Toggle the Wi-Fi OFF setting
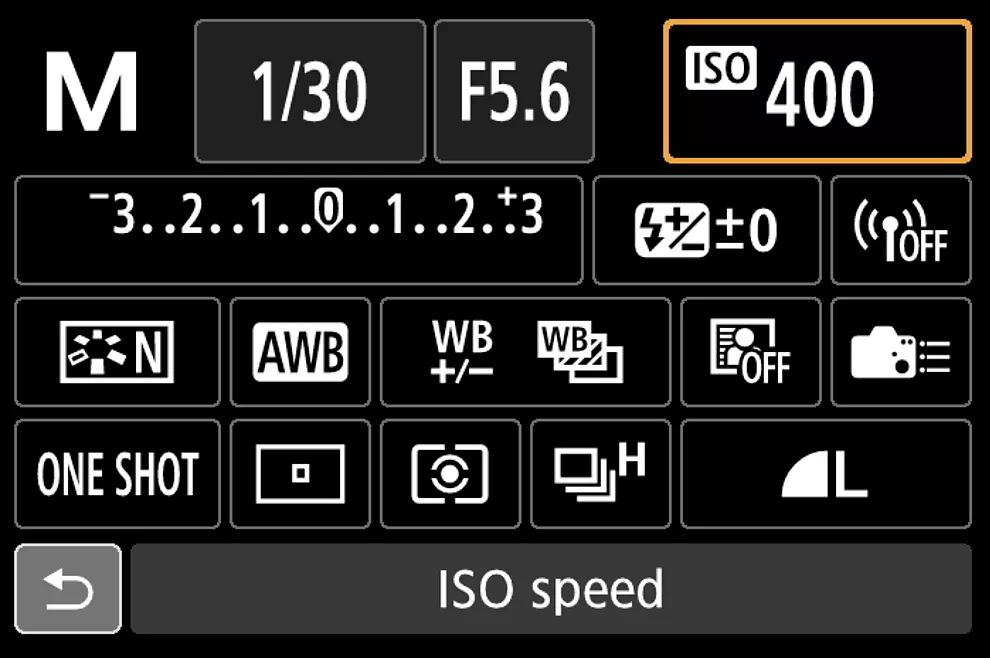 click(901, 230)
